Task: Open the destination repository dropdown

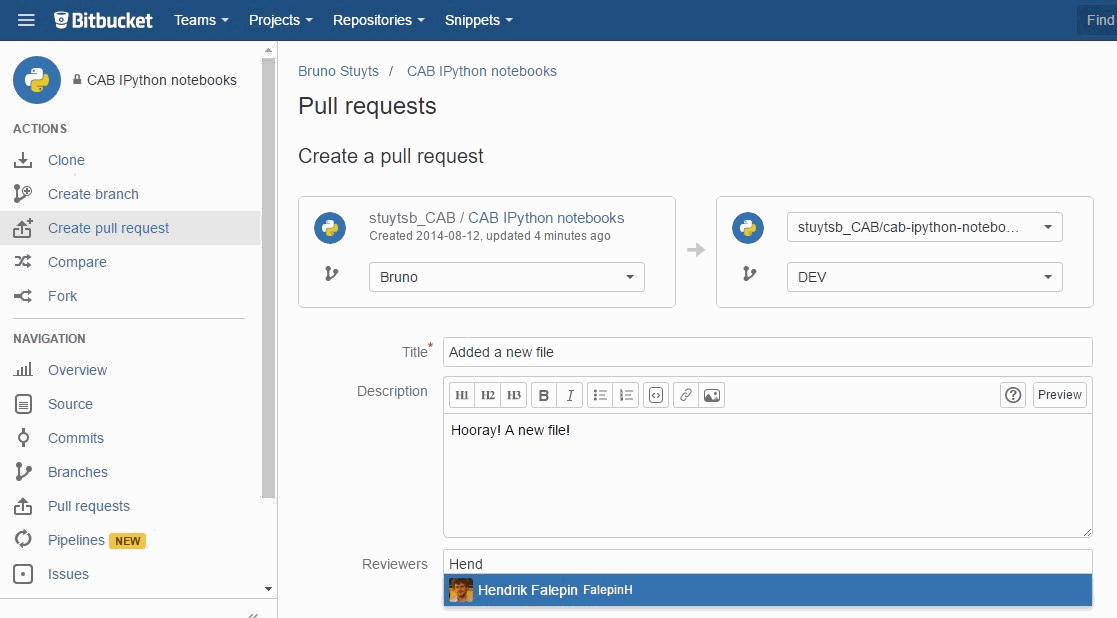Action: (925, 227)
